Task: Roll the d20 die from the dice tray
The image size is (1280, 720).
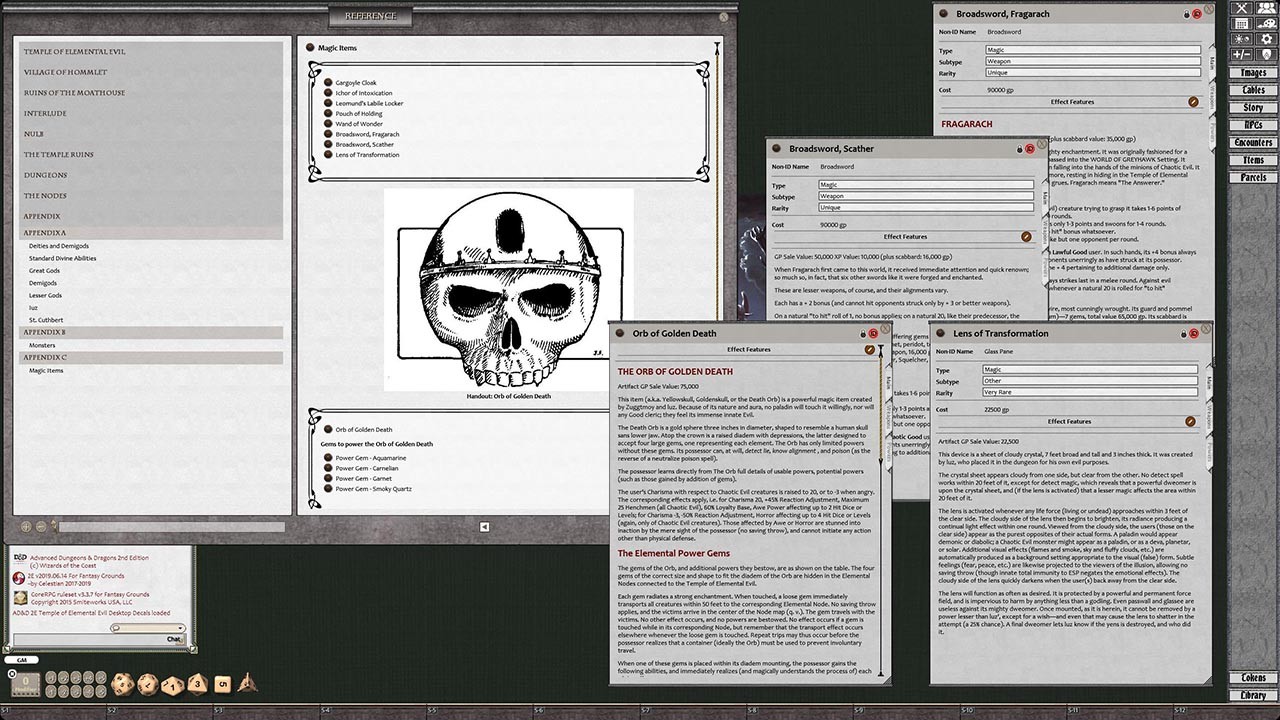Action: [x=120, y=683]
